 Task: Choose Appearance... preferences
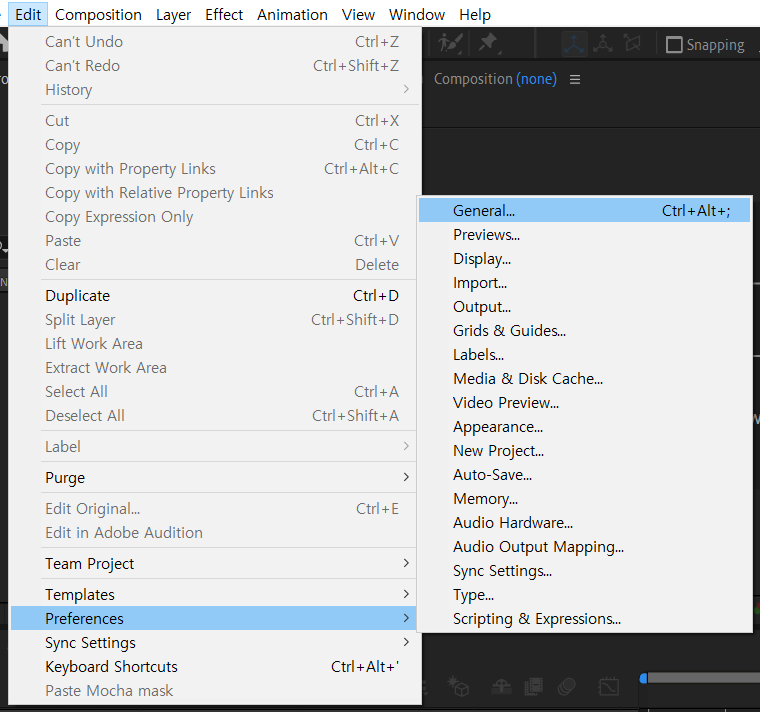pyautogui.click(x=585, y=427)
